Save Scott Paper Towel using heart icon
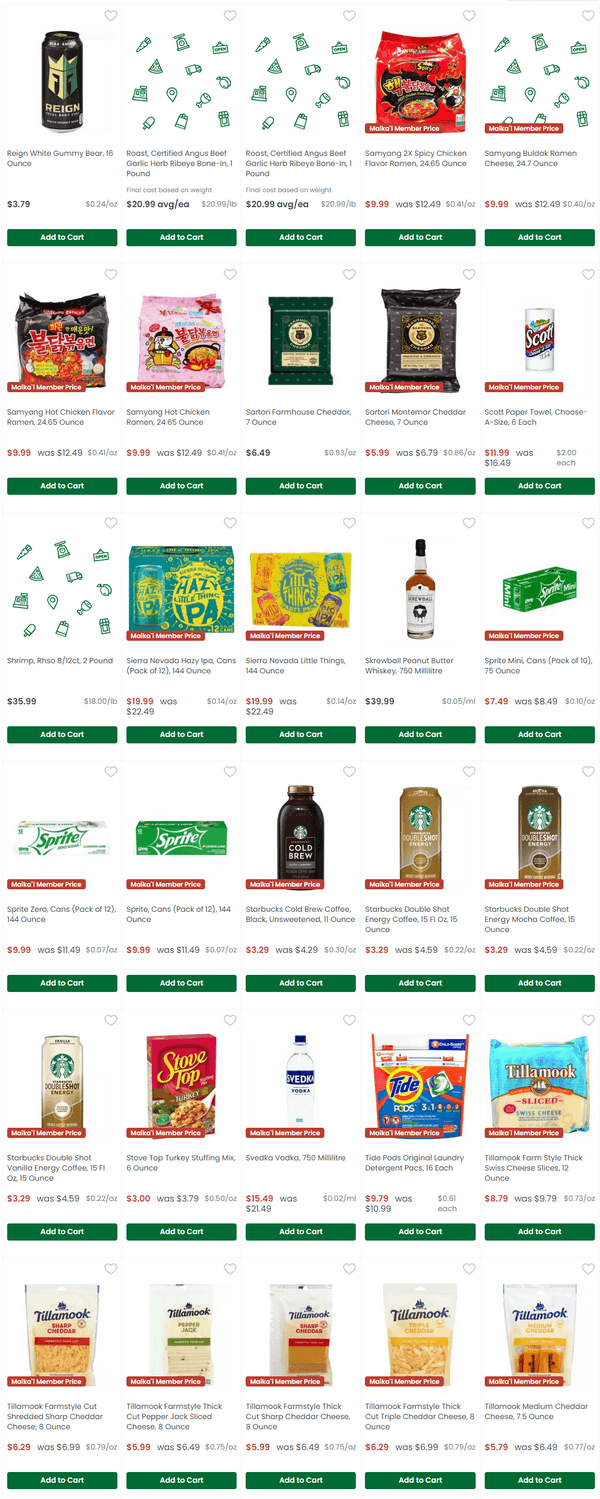 pos(589,274)
